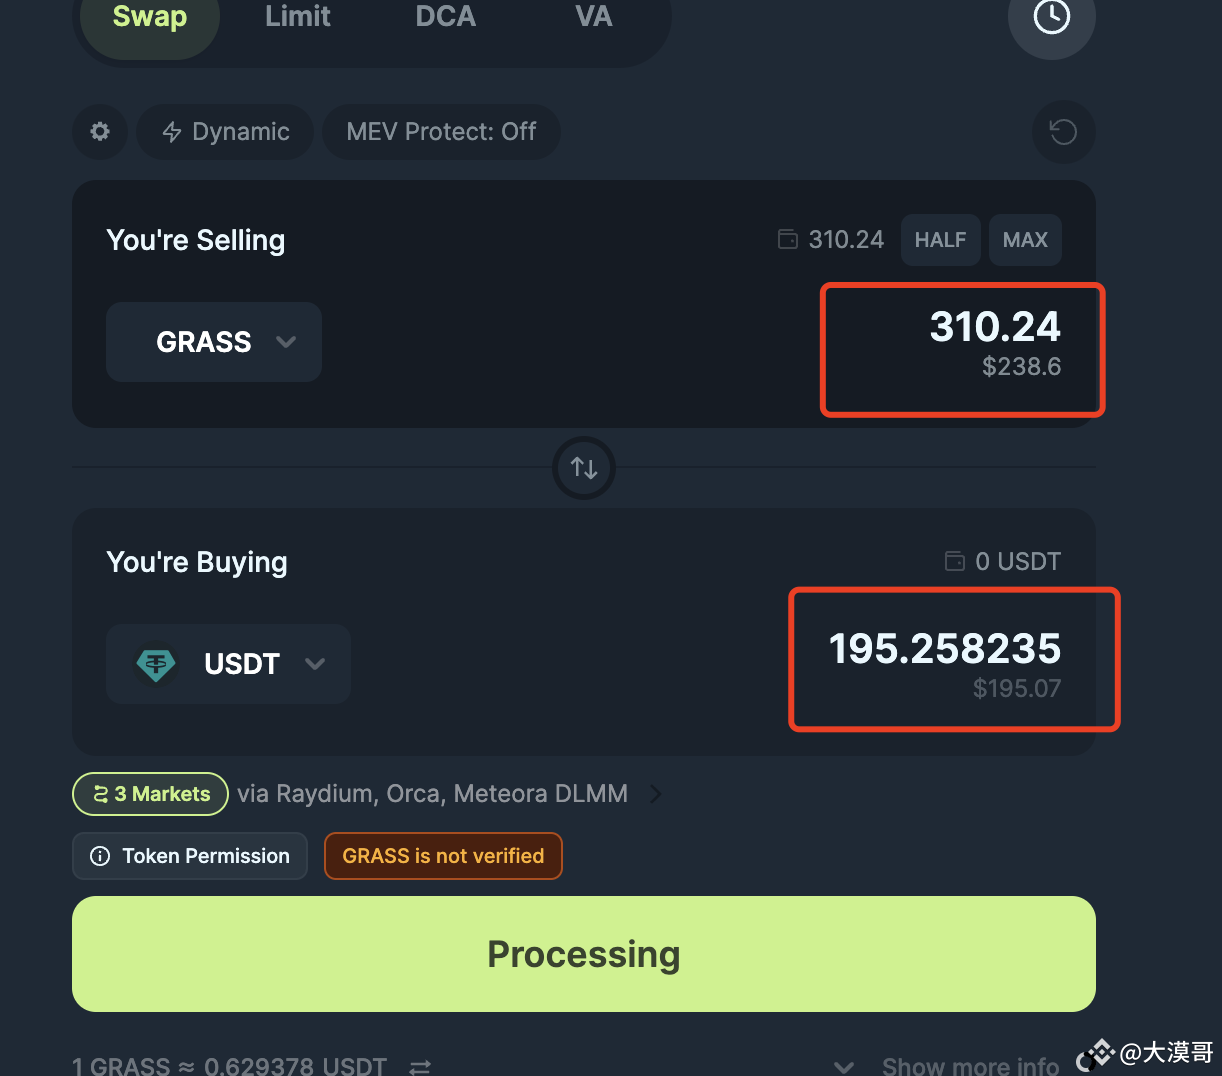Open swap settings via the gear icon
Image resolution: width=1222 pixels, height=1076 pixels.
click(99, 131)
